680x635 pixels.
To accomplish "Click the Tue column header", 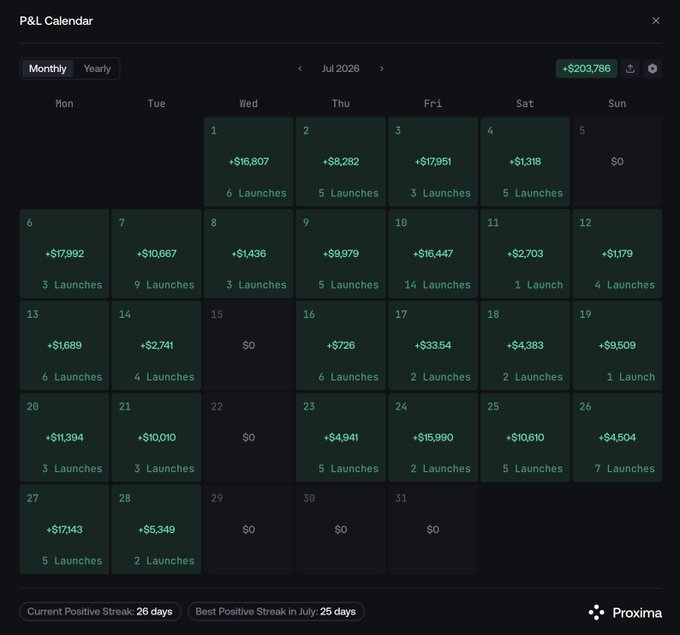I will pyautogui.click(x=157, y=104).
